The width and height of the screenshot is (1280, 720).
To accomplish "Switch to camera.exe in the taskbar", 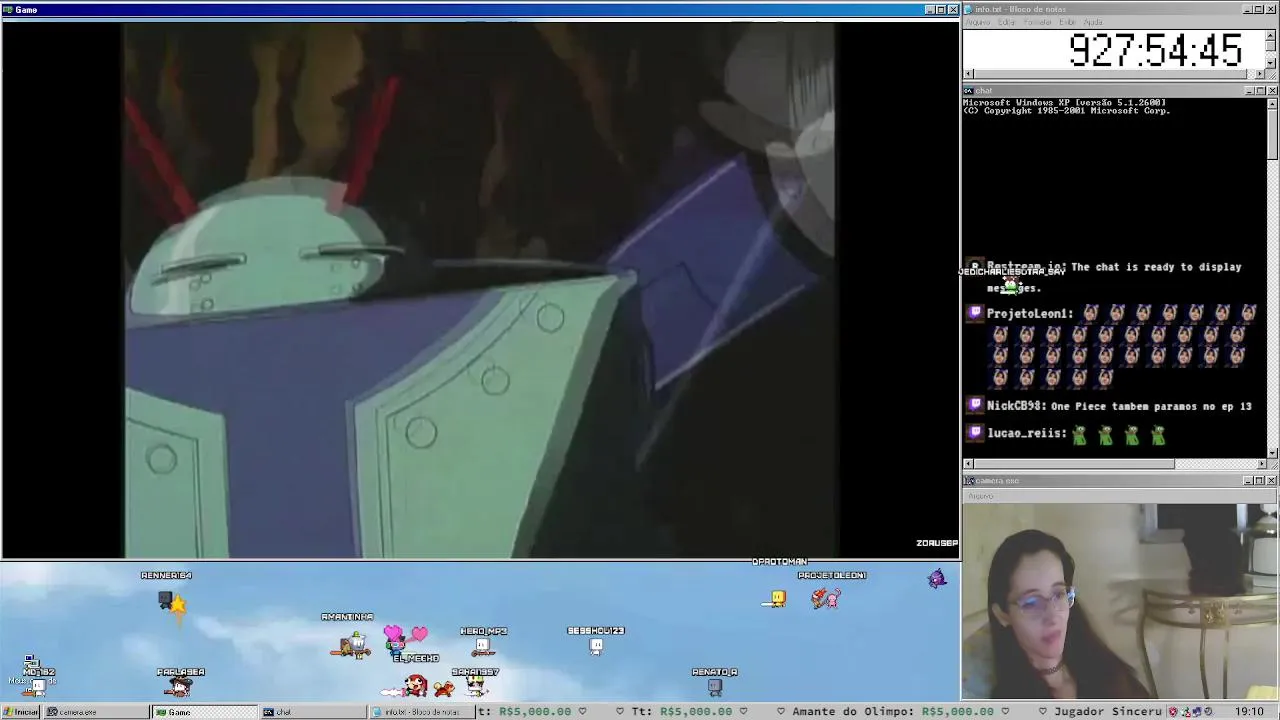I will tap(95, 712).
